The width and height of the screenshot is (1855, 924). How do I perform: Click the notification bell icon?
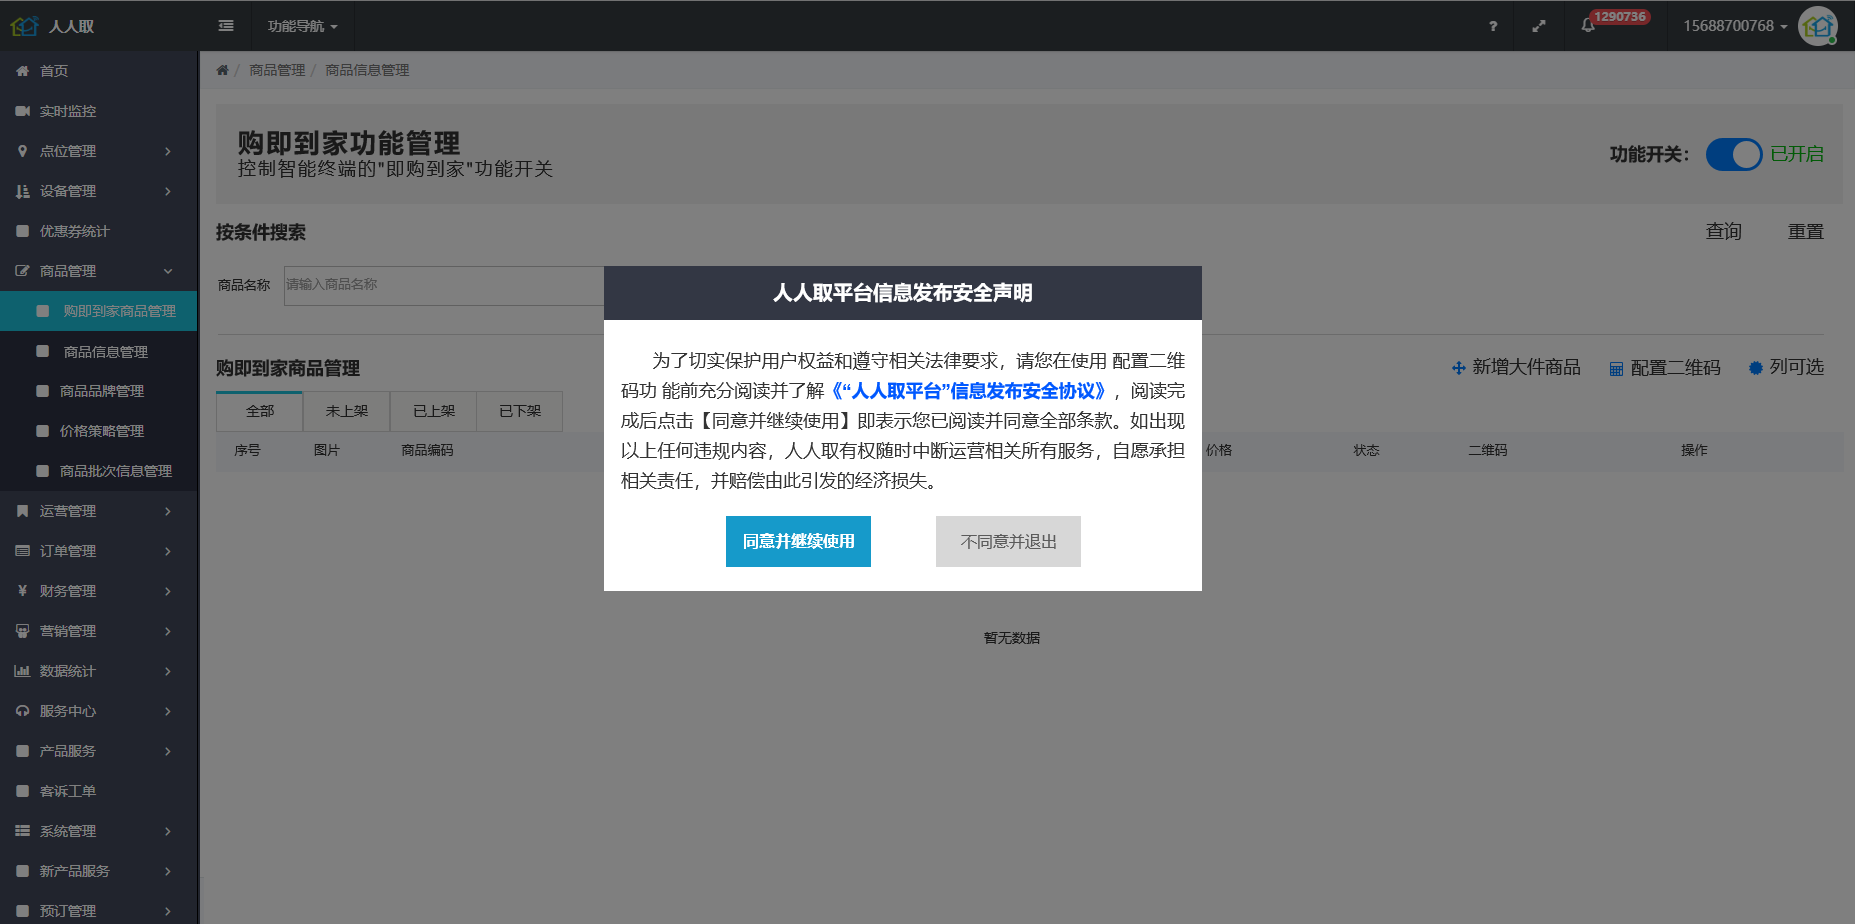pyautogui.click(x=1588, y=26)
